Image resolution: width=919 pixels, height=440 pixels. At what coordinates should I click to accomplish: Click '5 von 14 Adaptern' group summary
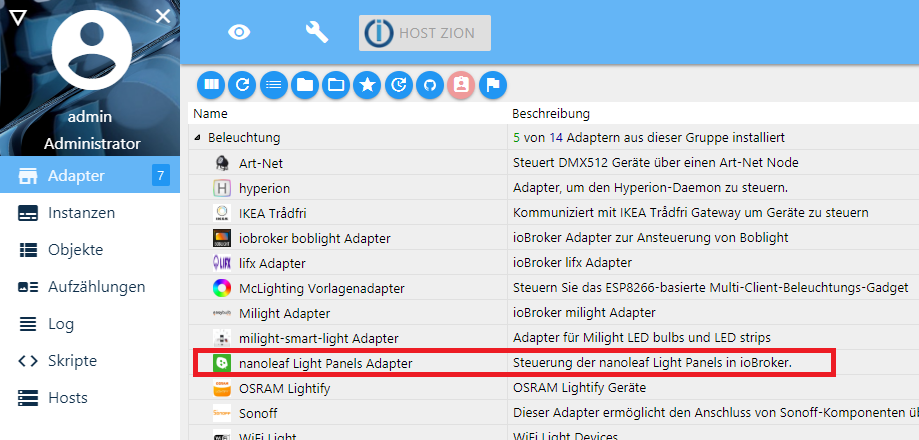click(x=649, y=138)
